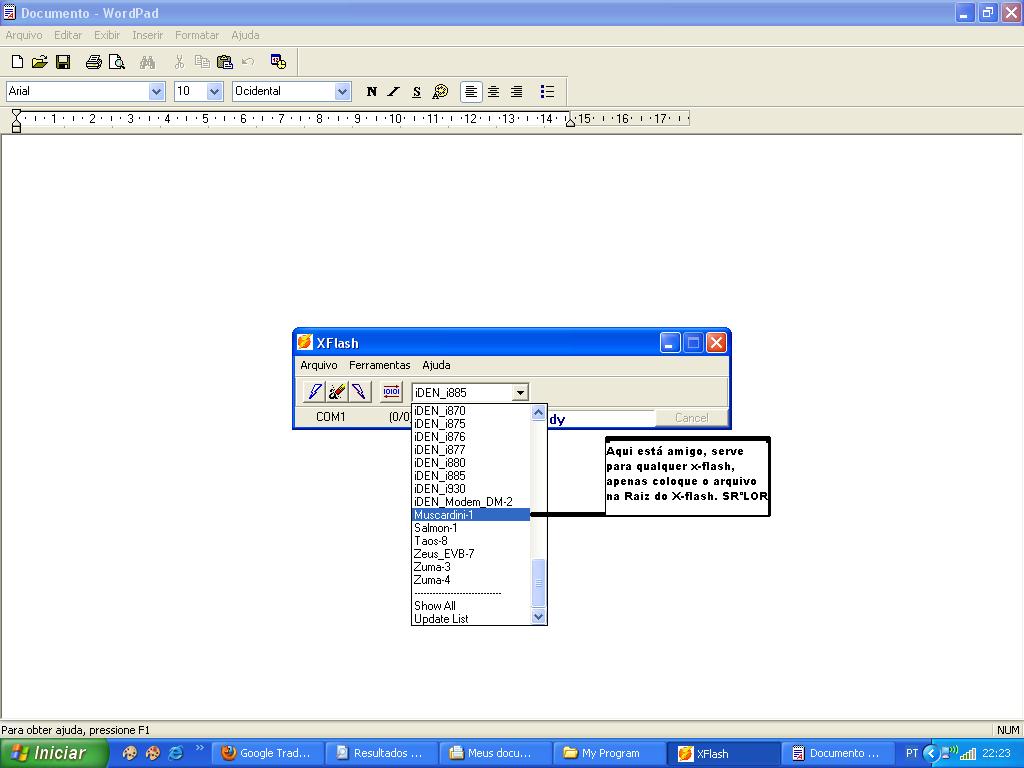Collapse the iDEN_i885 device dropdown in XFlash
Viewport: 1024px width, 768px height.
coord(520,392)
